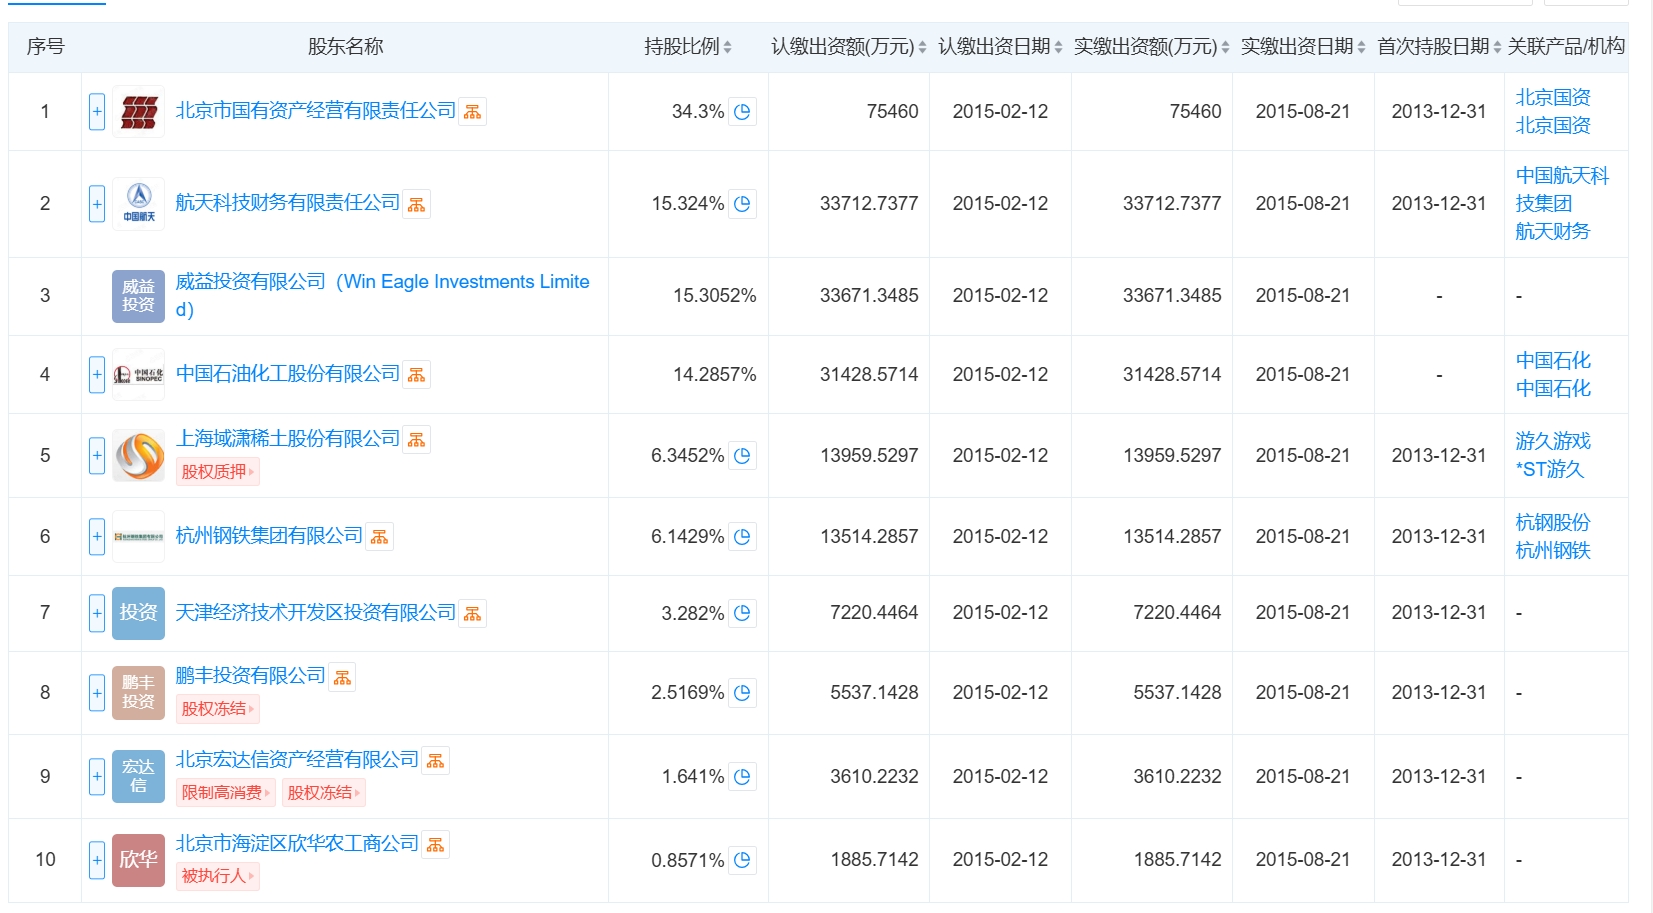Click the Sinopec logo thumbnail

click(138, 375)
